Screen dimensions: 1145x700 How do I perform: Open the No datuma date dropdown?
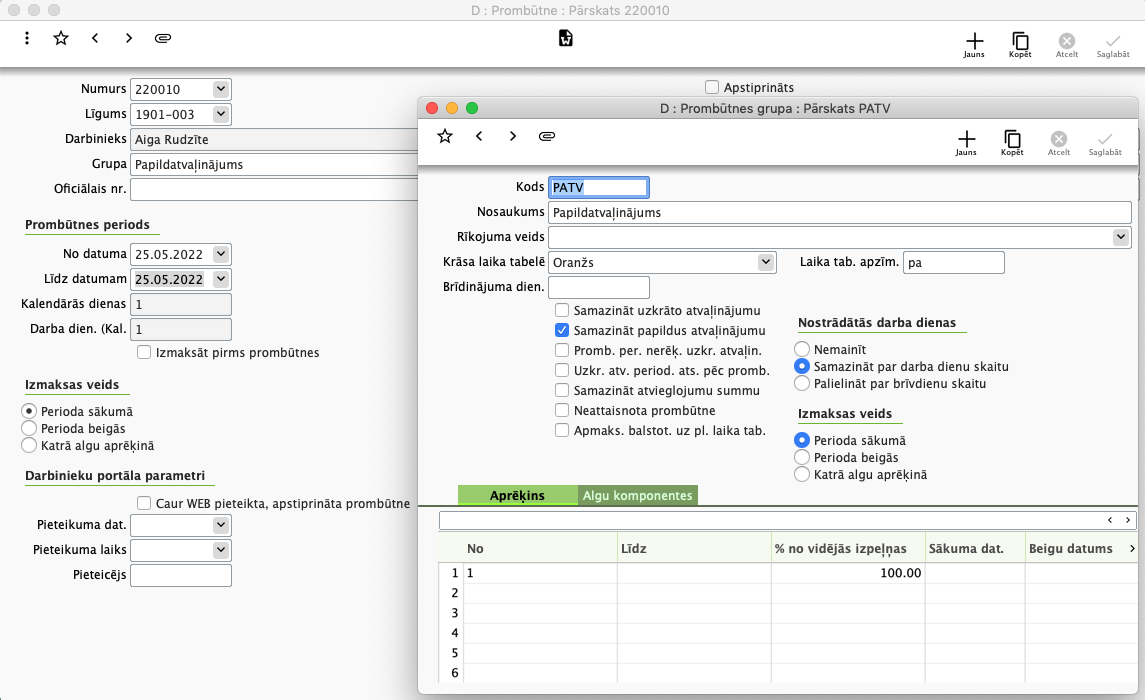click(221, 254)
